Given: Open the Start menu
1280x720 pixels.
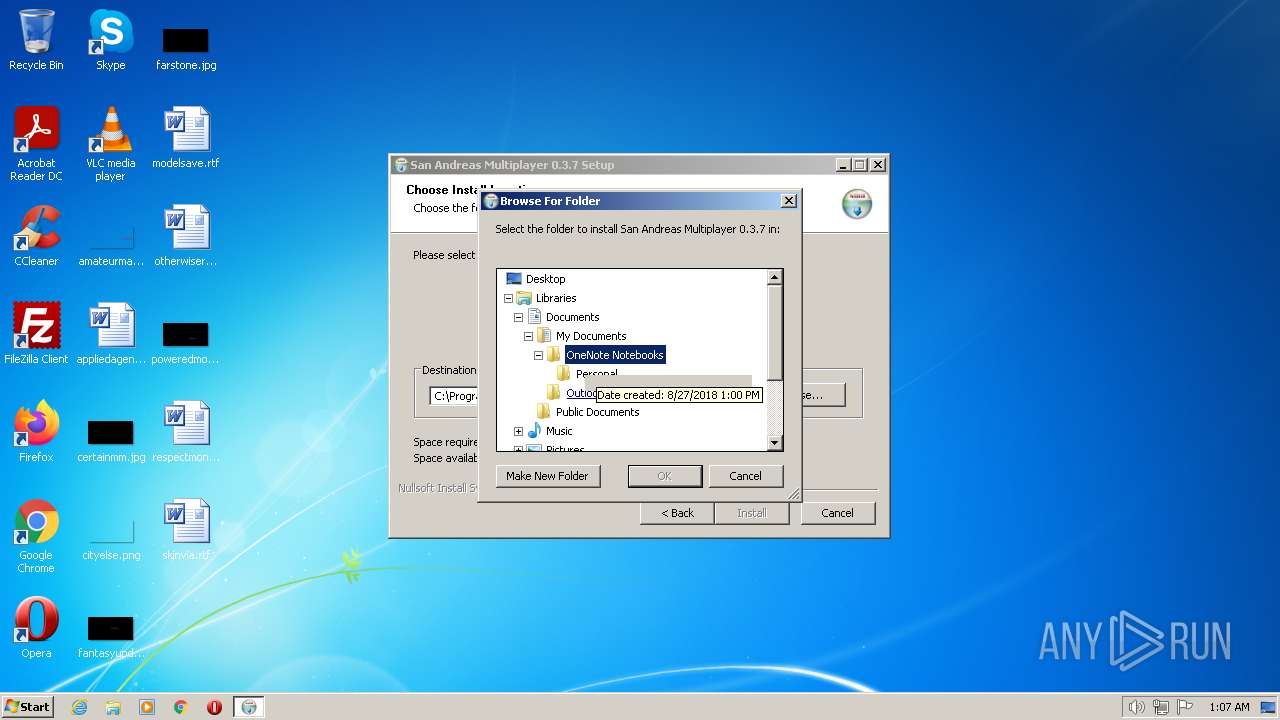Looking at the screenshot, I should pos(27,707).
